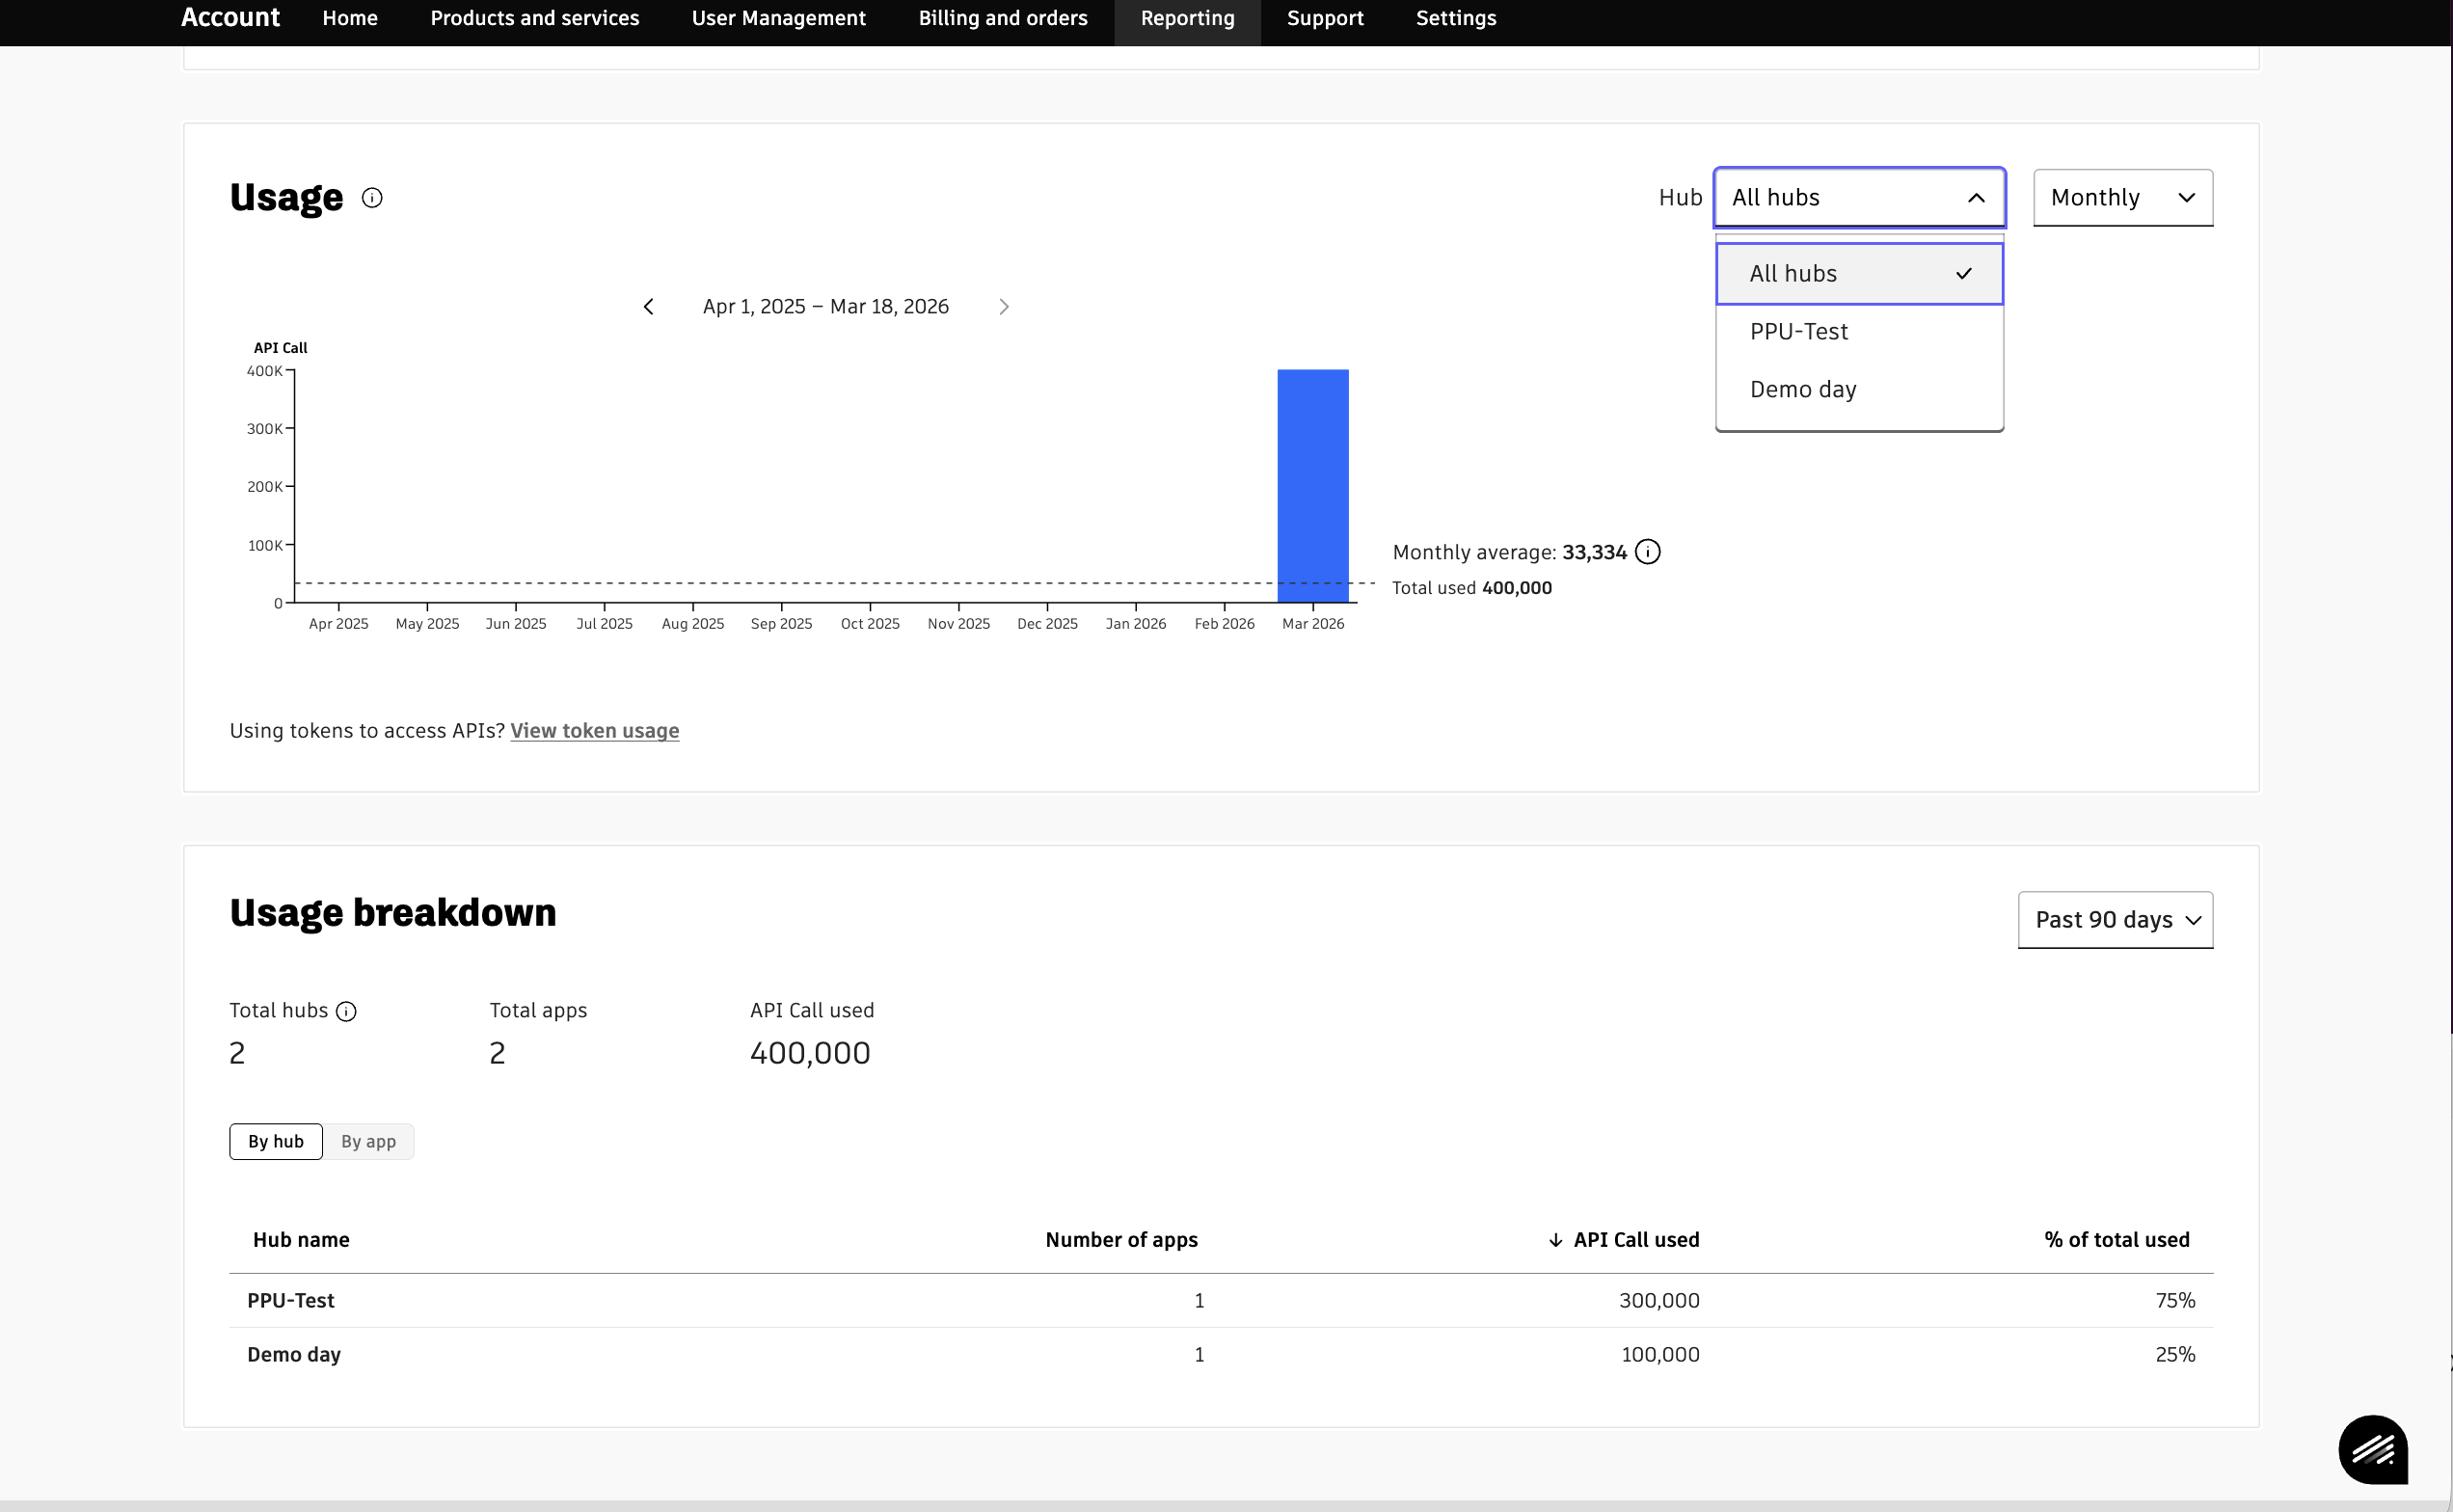Choose PPU-Test from the Hub dropdown list
Screen dimensions: 2453x1512
tap(1799, 332)
